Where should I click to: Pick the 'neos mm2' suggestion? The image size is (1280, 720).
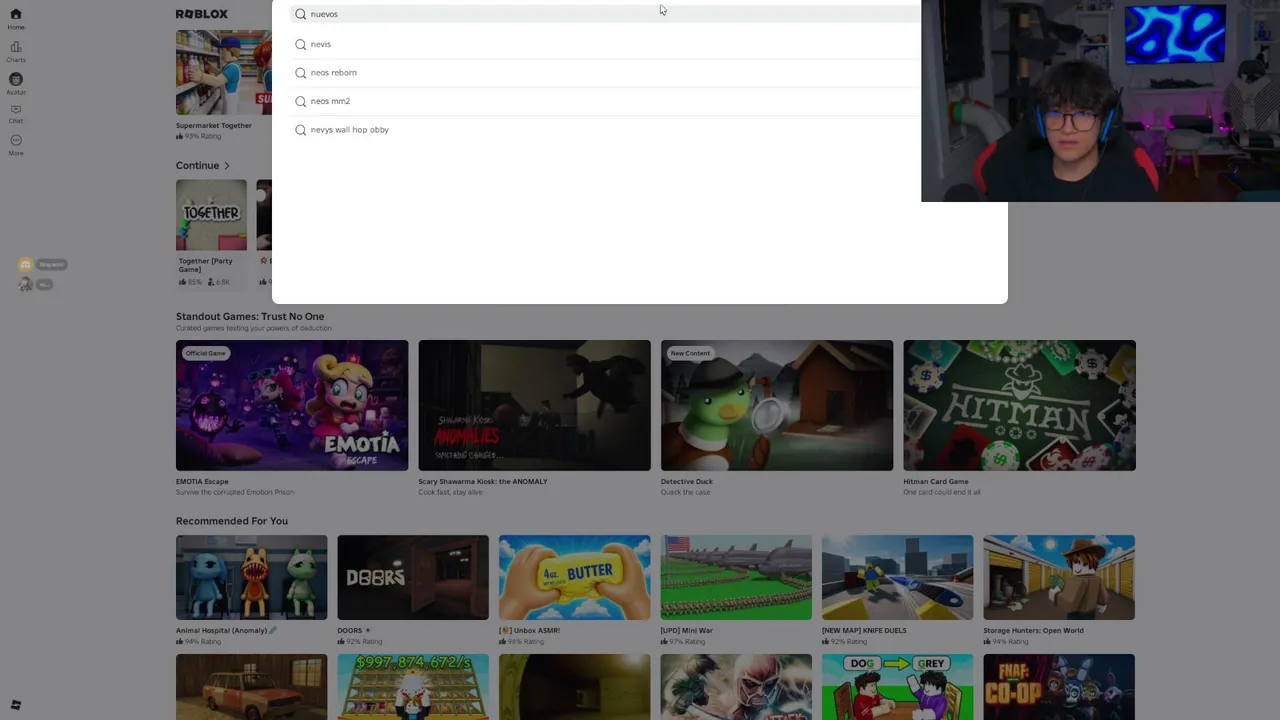point(605,101)
